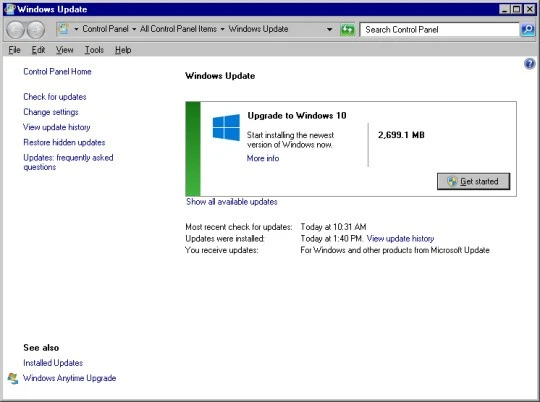Open the File menu
540x402 pixels.
pyautogui.click(x=14, y=50)
